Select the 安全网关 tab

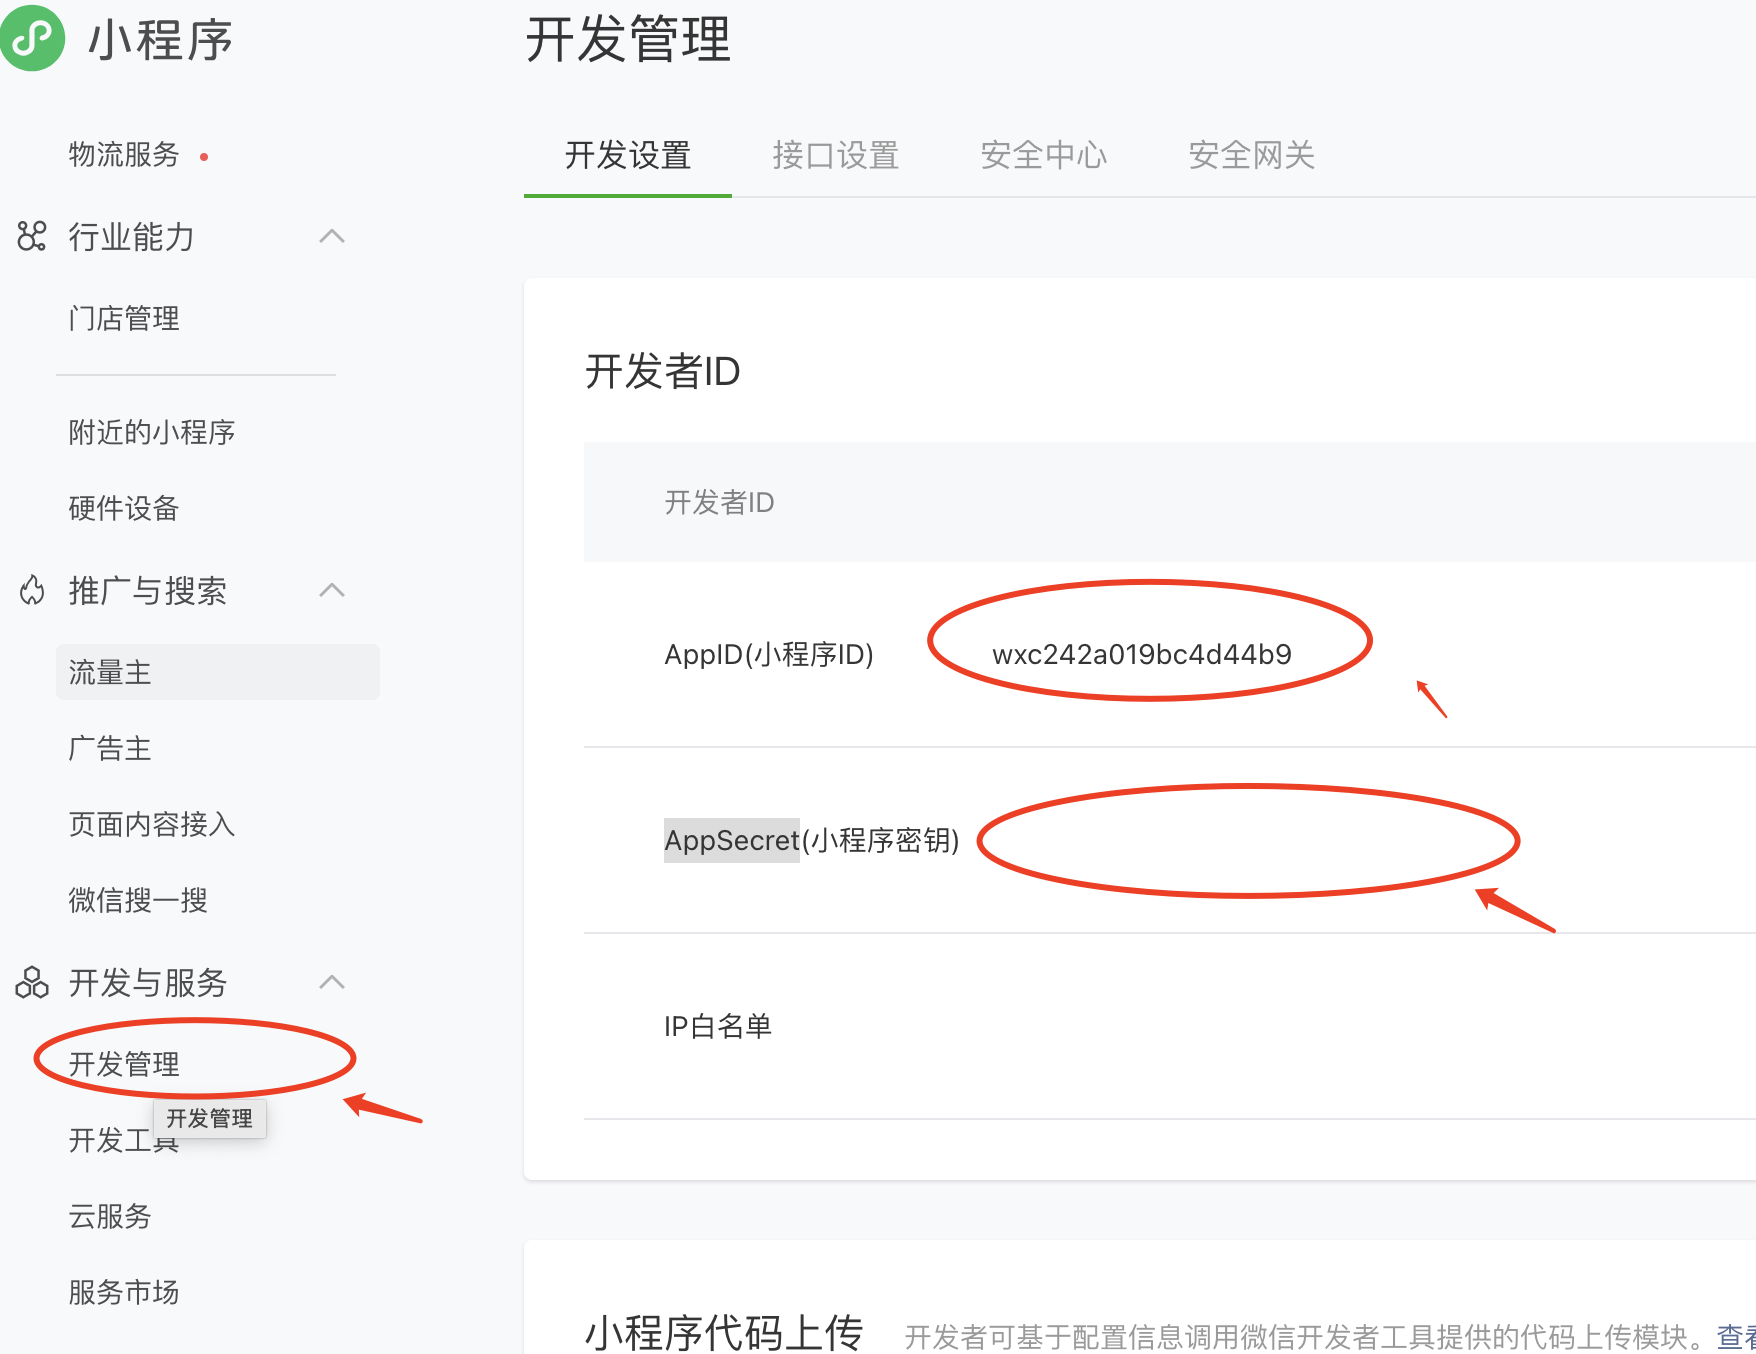click(1251, 155)
